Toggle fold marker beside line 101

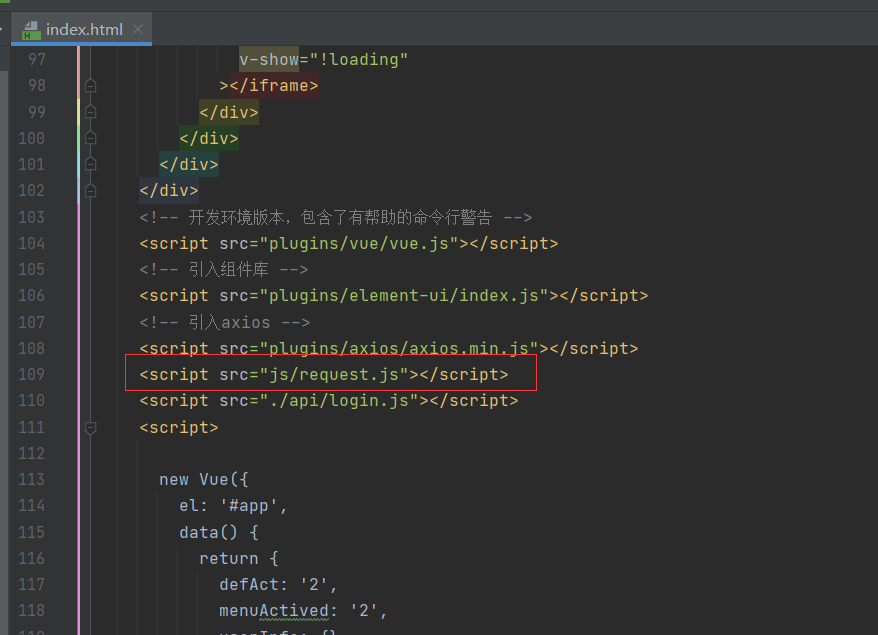[90, 164]
